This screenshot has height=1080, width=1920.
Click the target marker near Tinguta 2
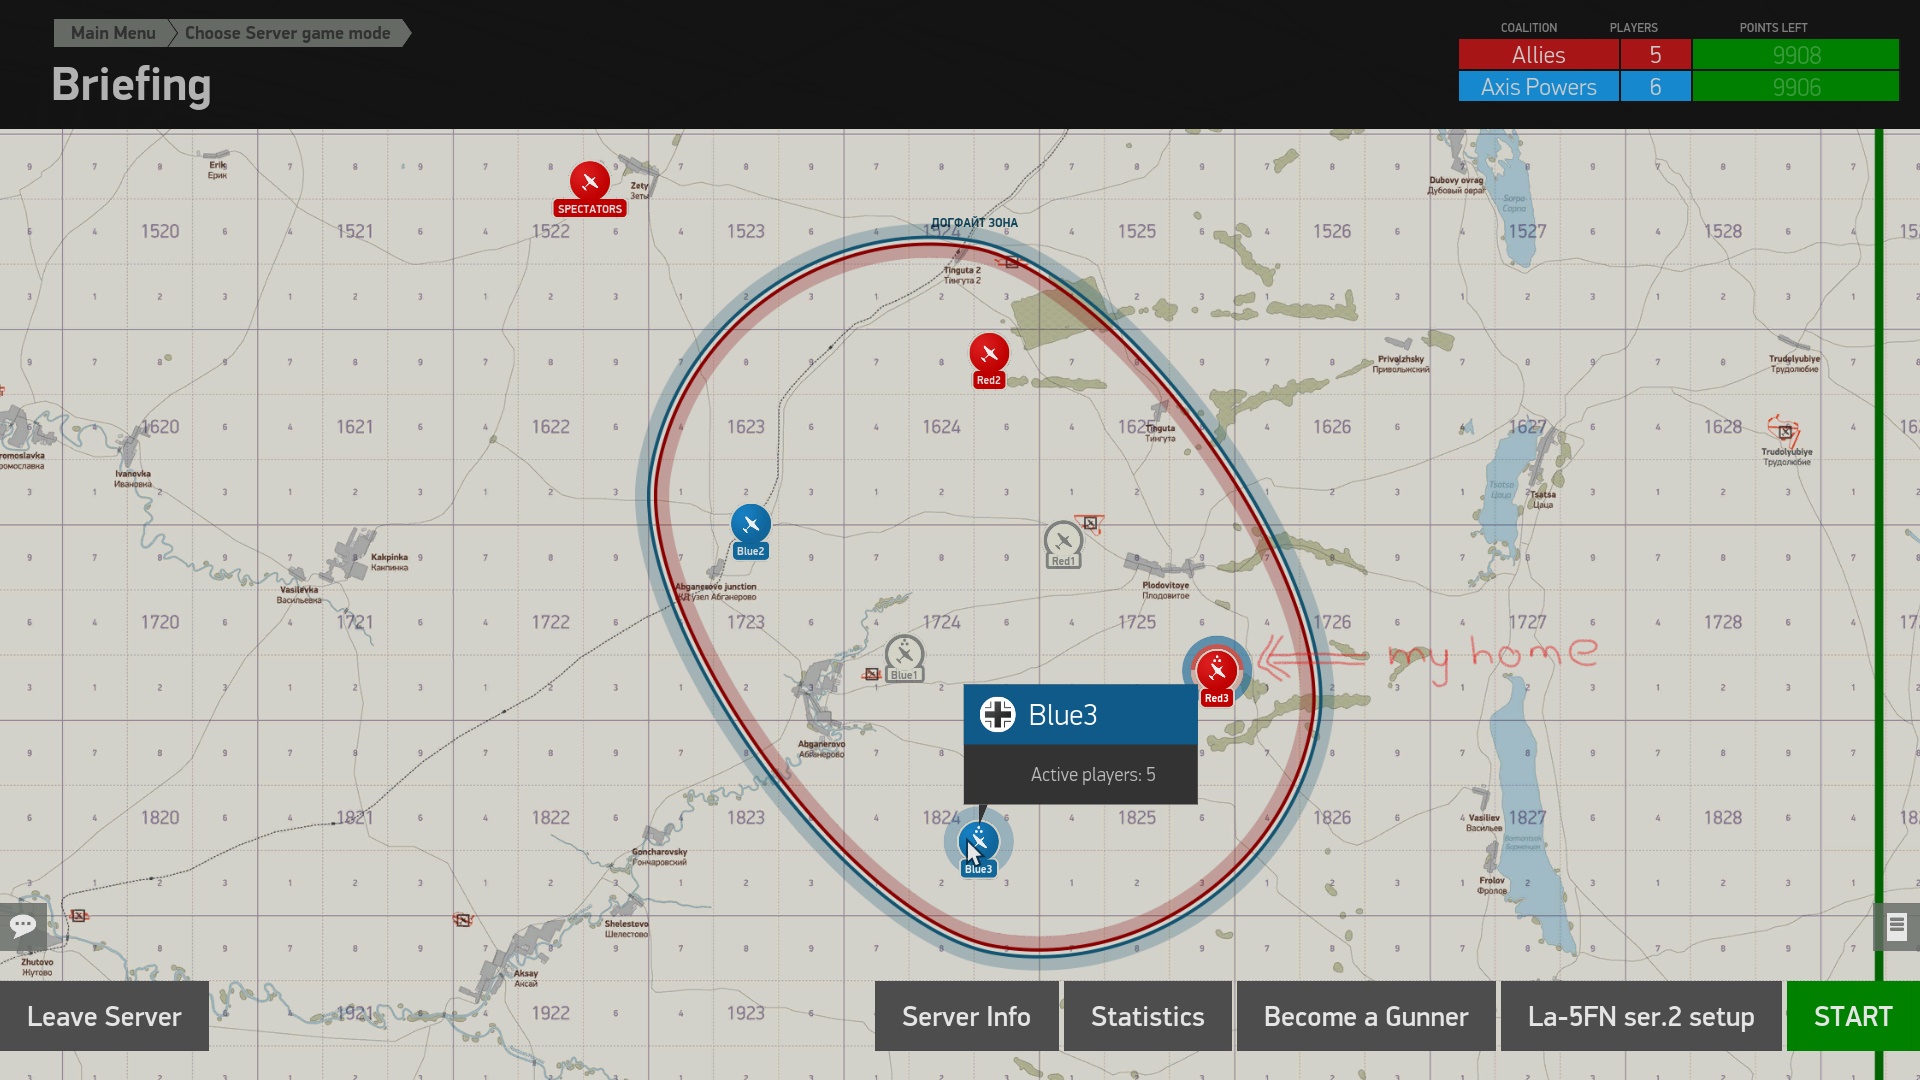pyautogui.click(x=1012, y=262)
